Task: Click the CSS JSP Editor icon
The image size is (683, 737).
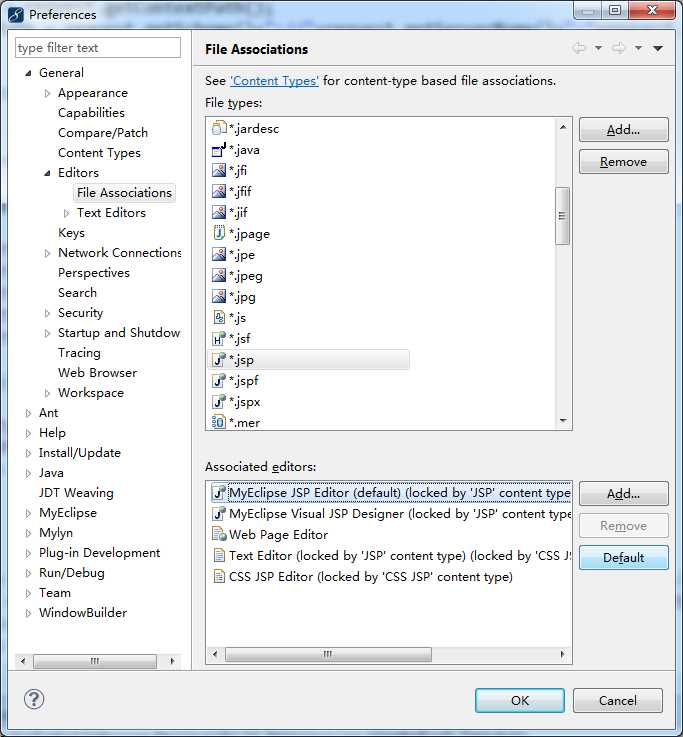Action: coord(219,576)
